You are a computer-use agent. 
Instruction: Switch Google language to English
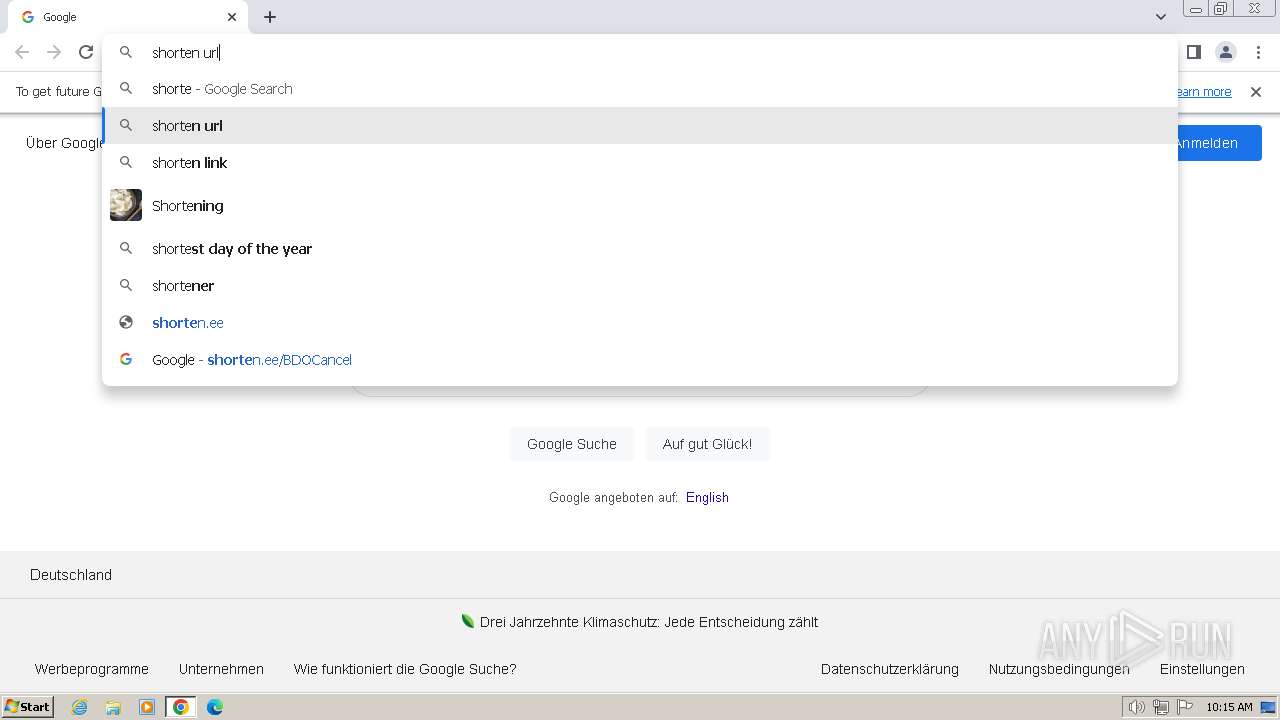click(707, 497)
